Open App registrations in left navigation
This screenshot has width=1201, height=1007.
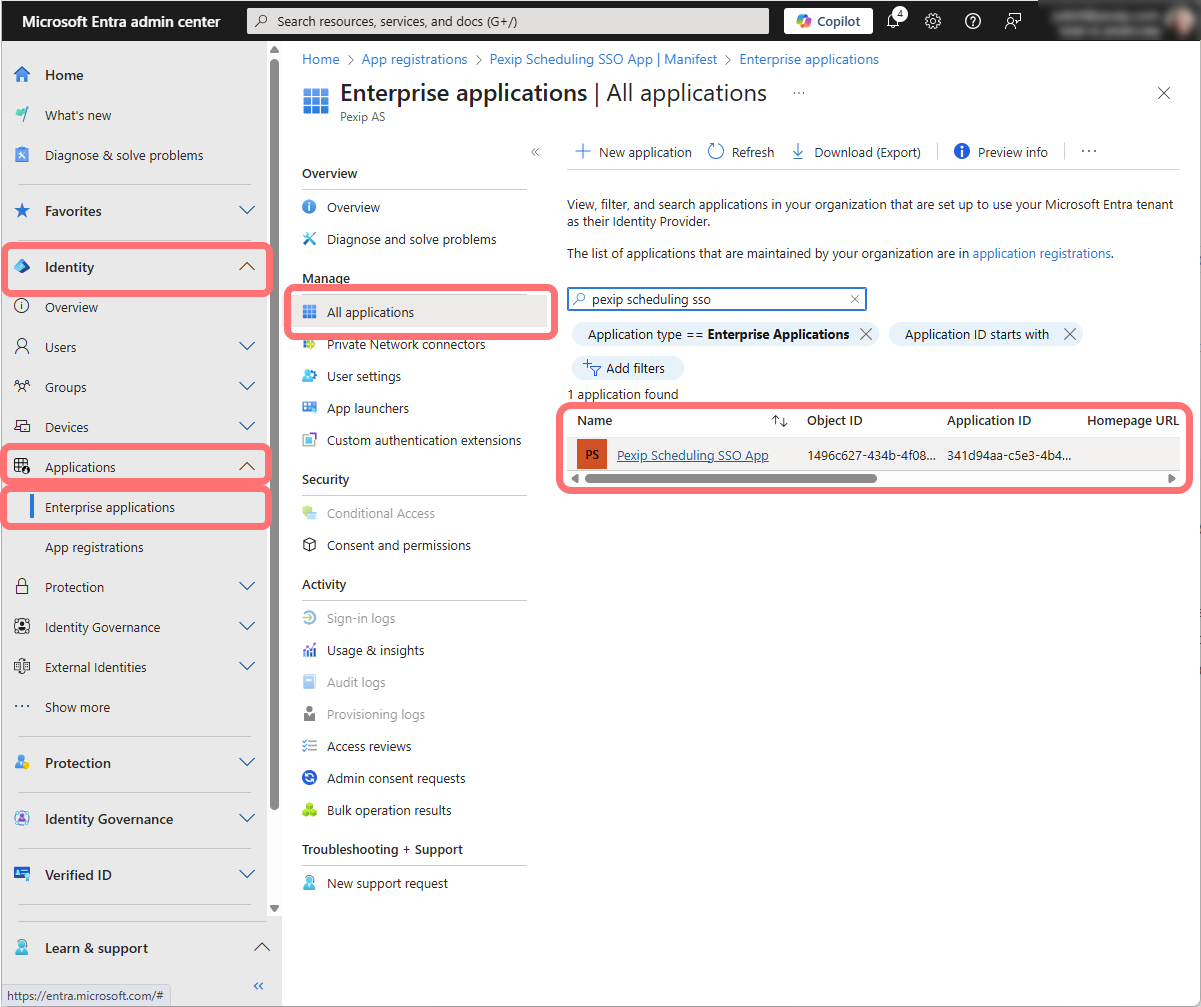point(94,547)
